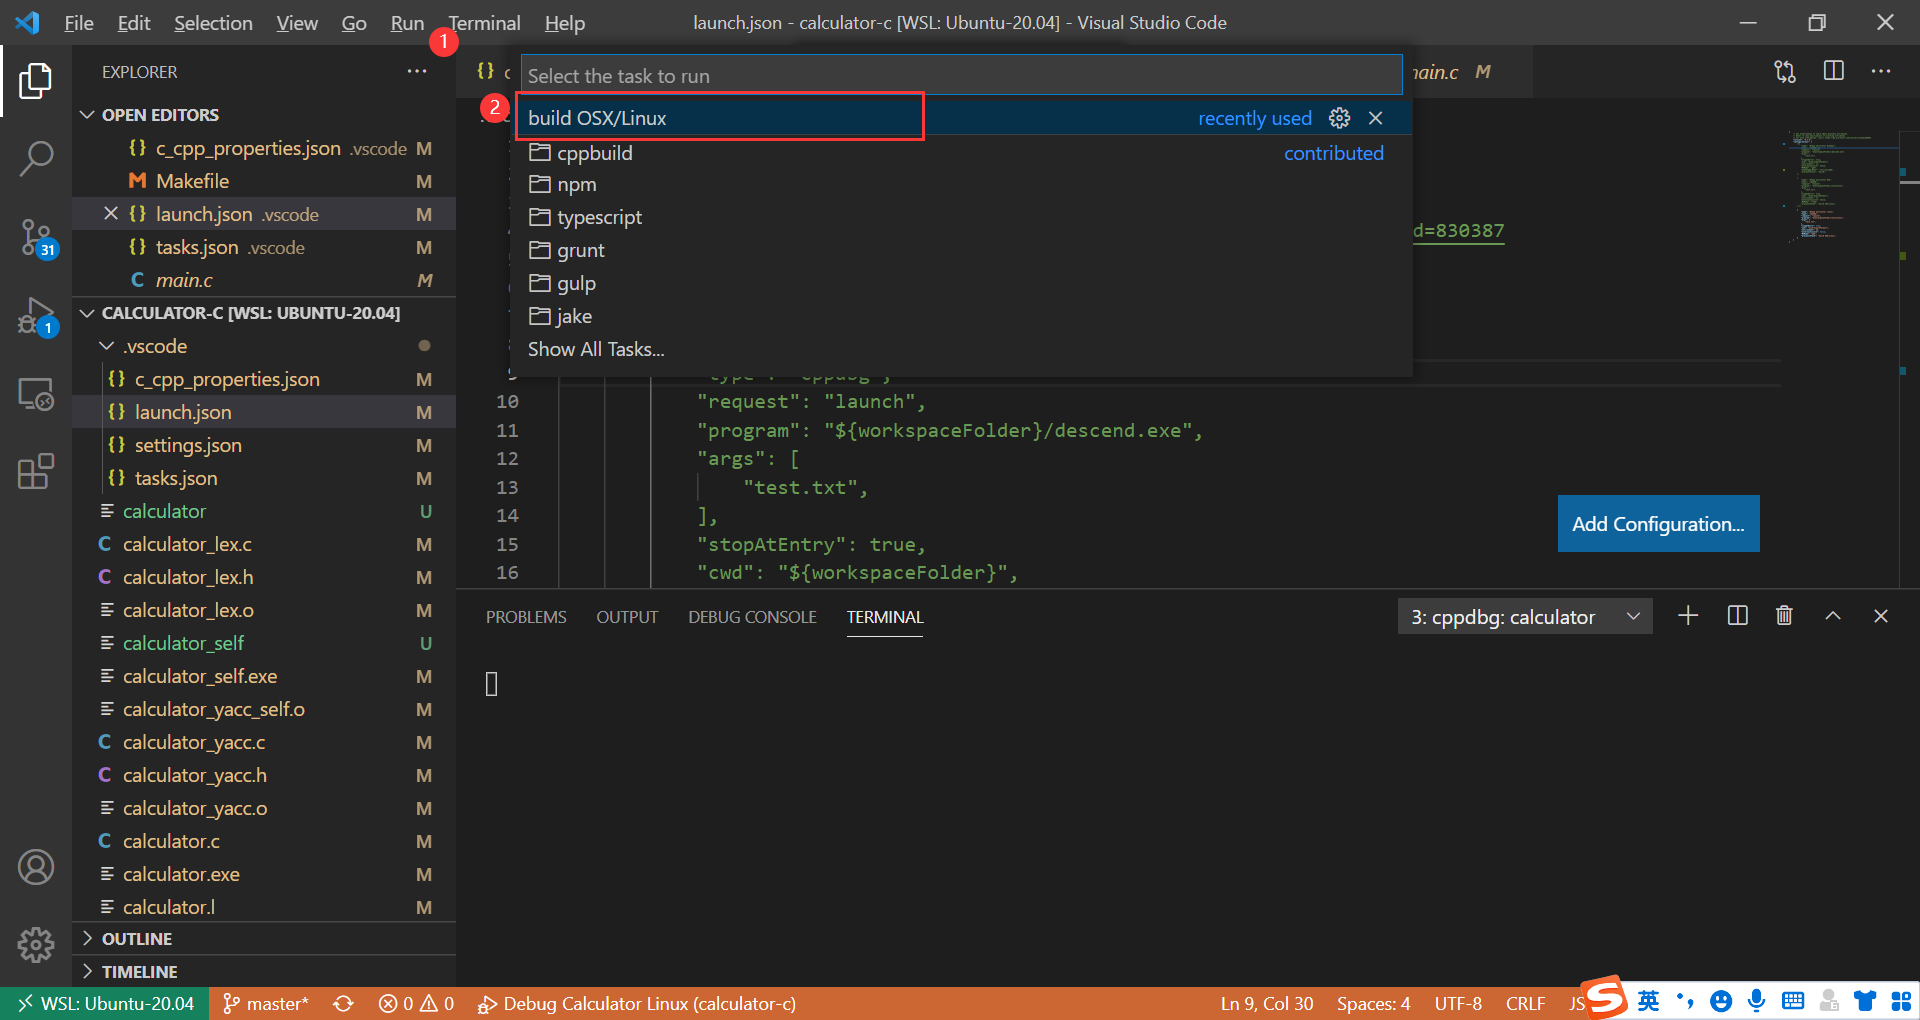Toggle panel maximize with the chevron icon
The height and width of the screenshot is (1020, 1920).
click(x=1834, y=616)
